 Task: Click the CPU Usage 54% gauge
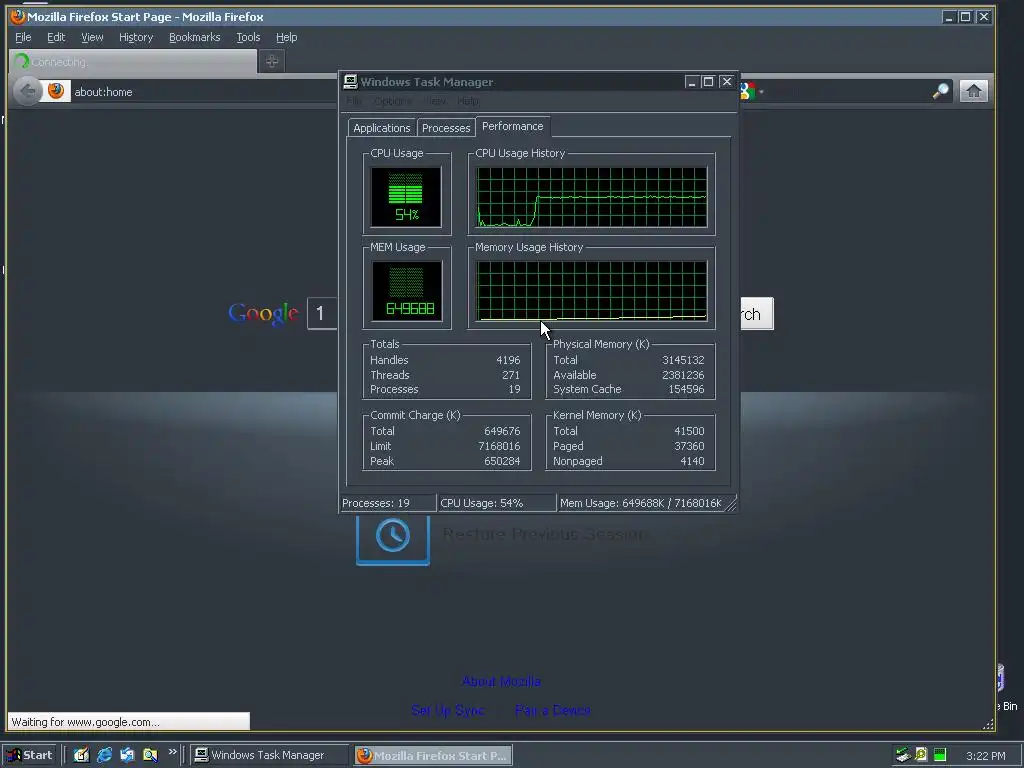(406, 197)
